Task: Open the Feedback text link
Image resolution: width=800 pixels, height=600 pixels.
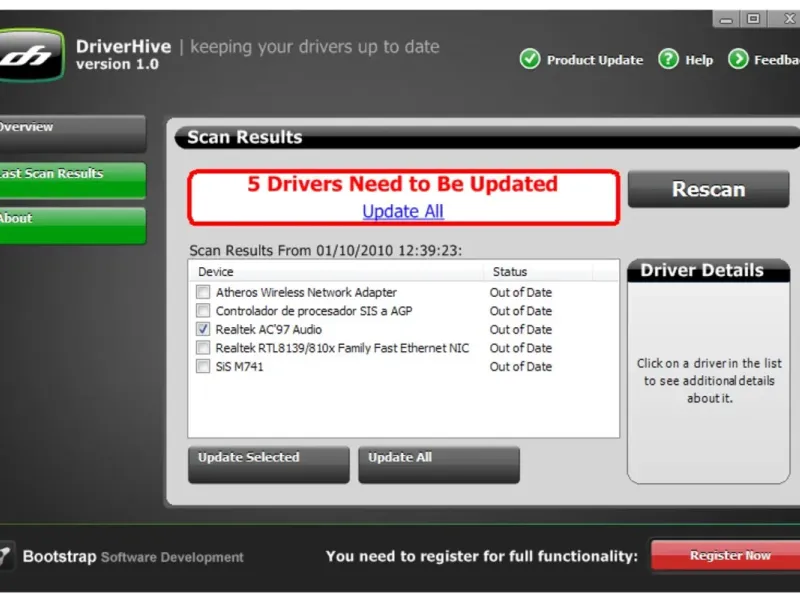Action: 777,60
